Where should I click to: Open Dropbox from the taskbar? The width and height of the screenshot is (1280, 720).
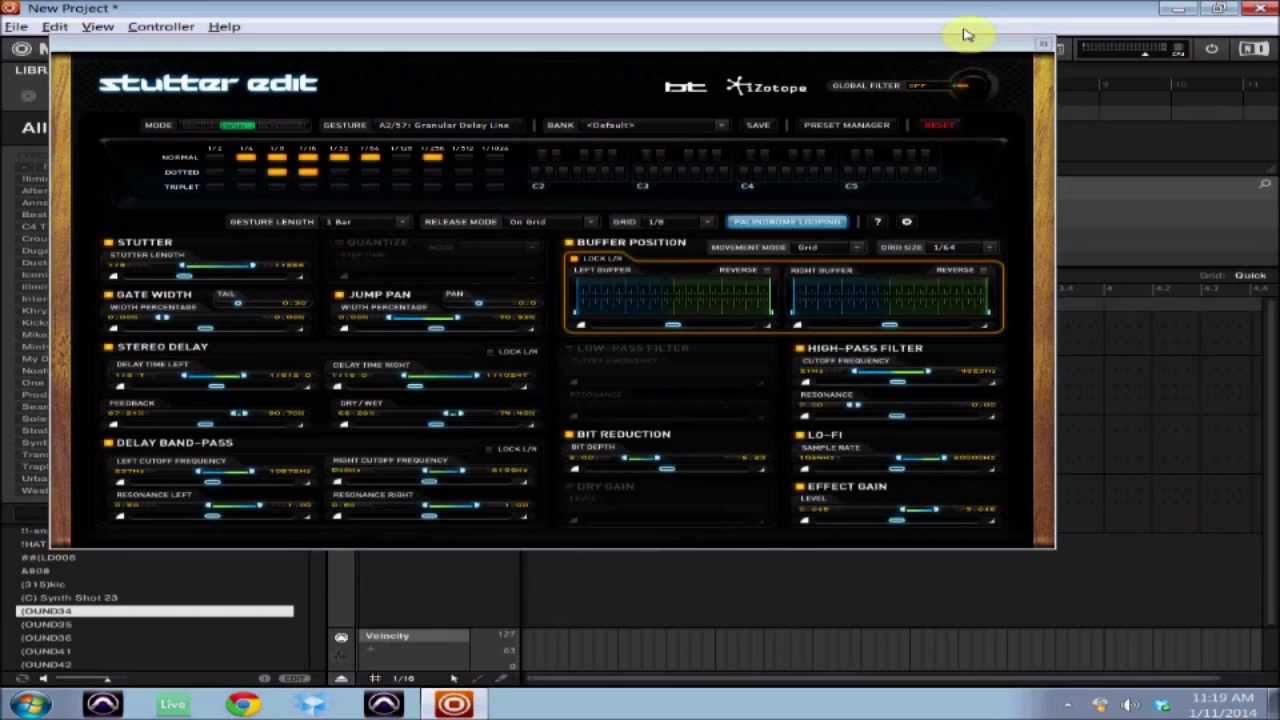(x=313, y=705)
